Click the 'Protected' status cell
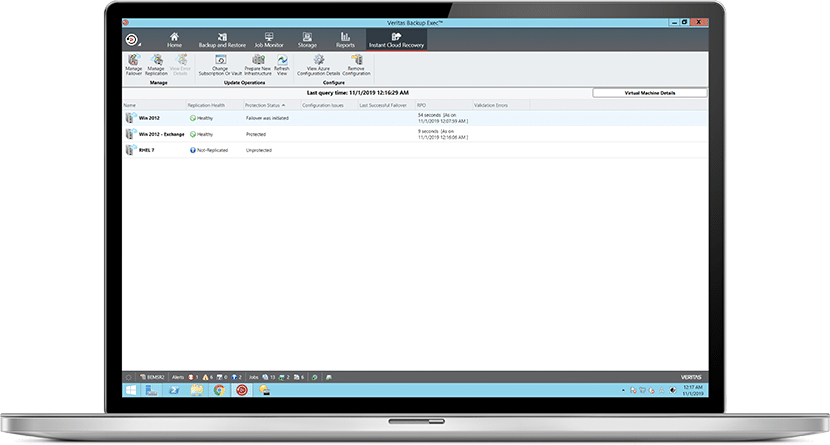This screenshot has width=830, height=445. pyautogui.click(x=256, y=134)
